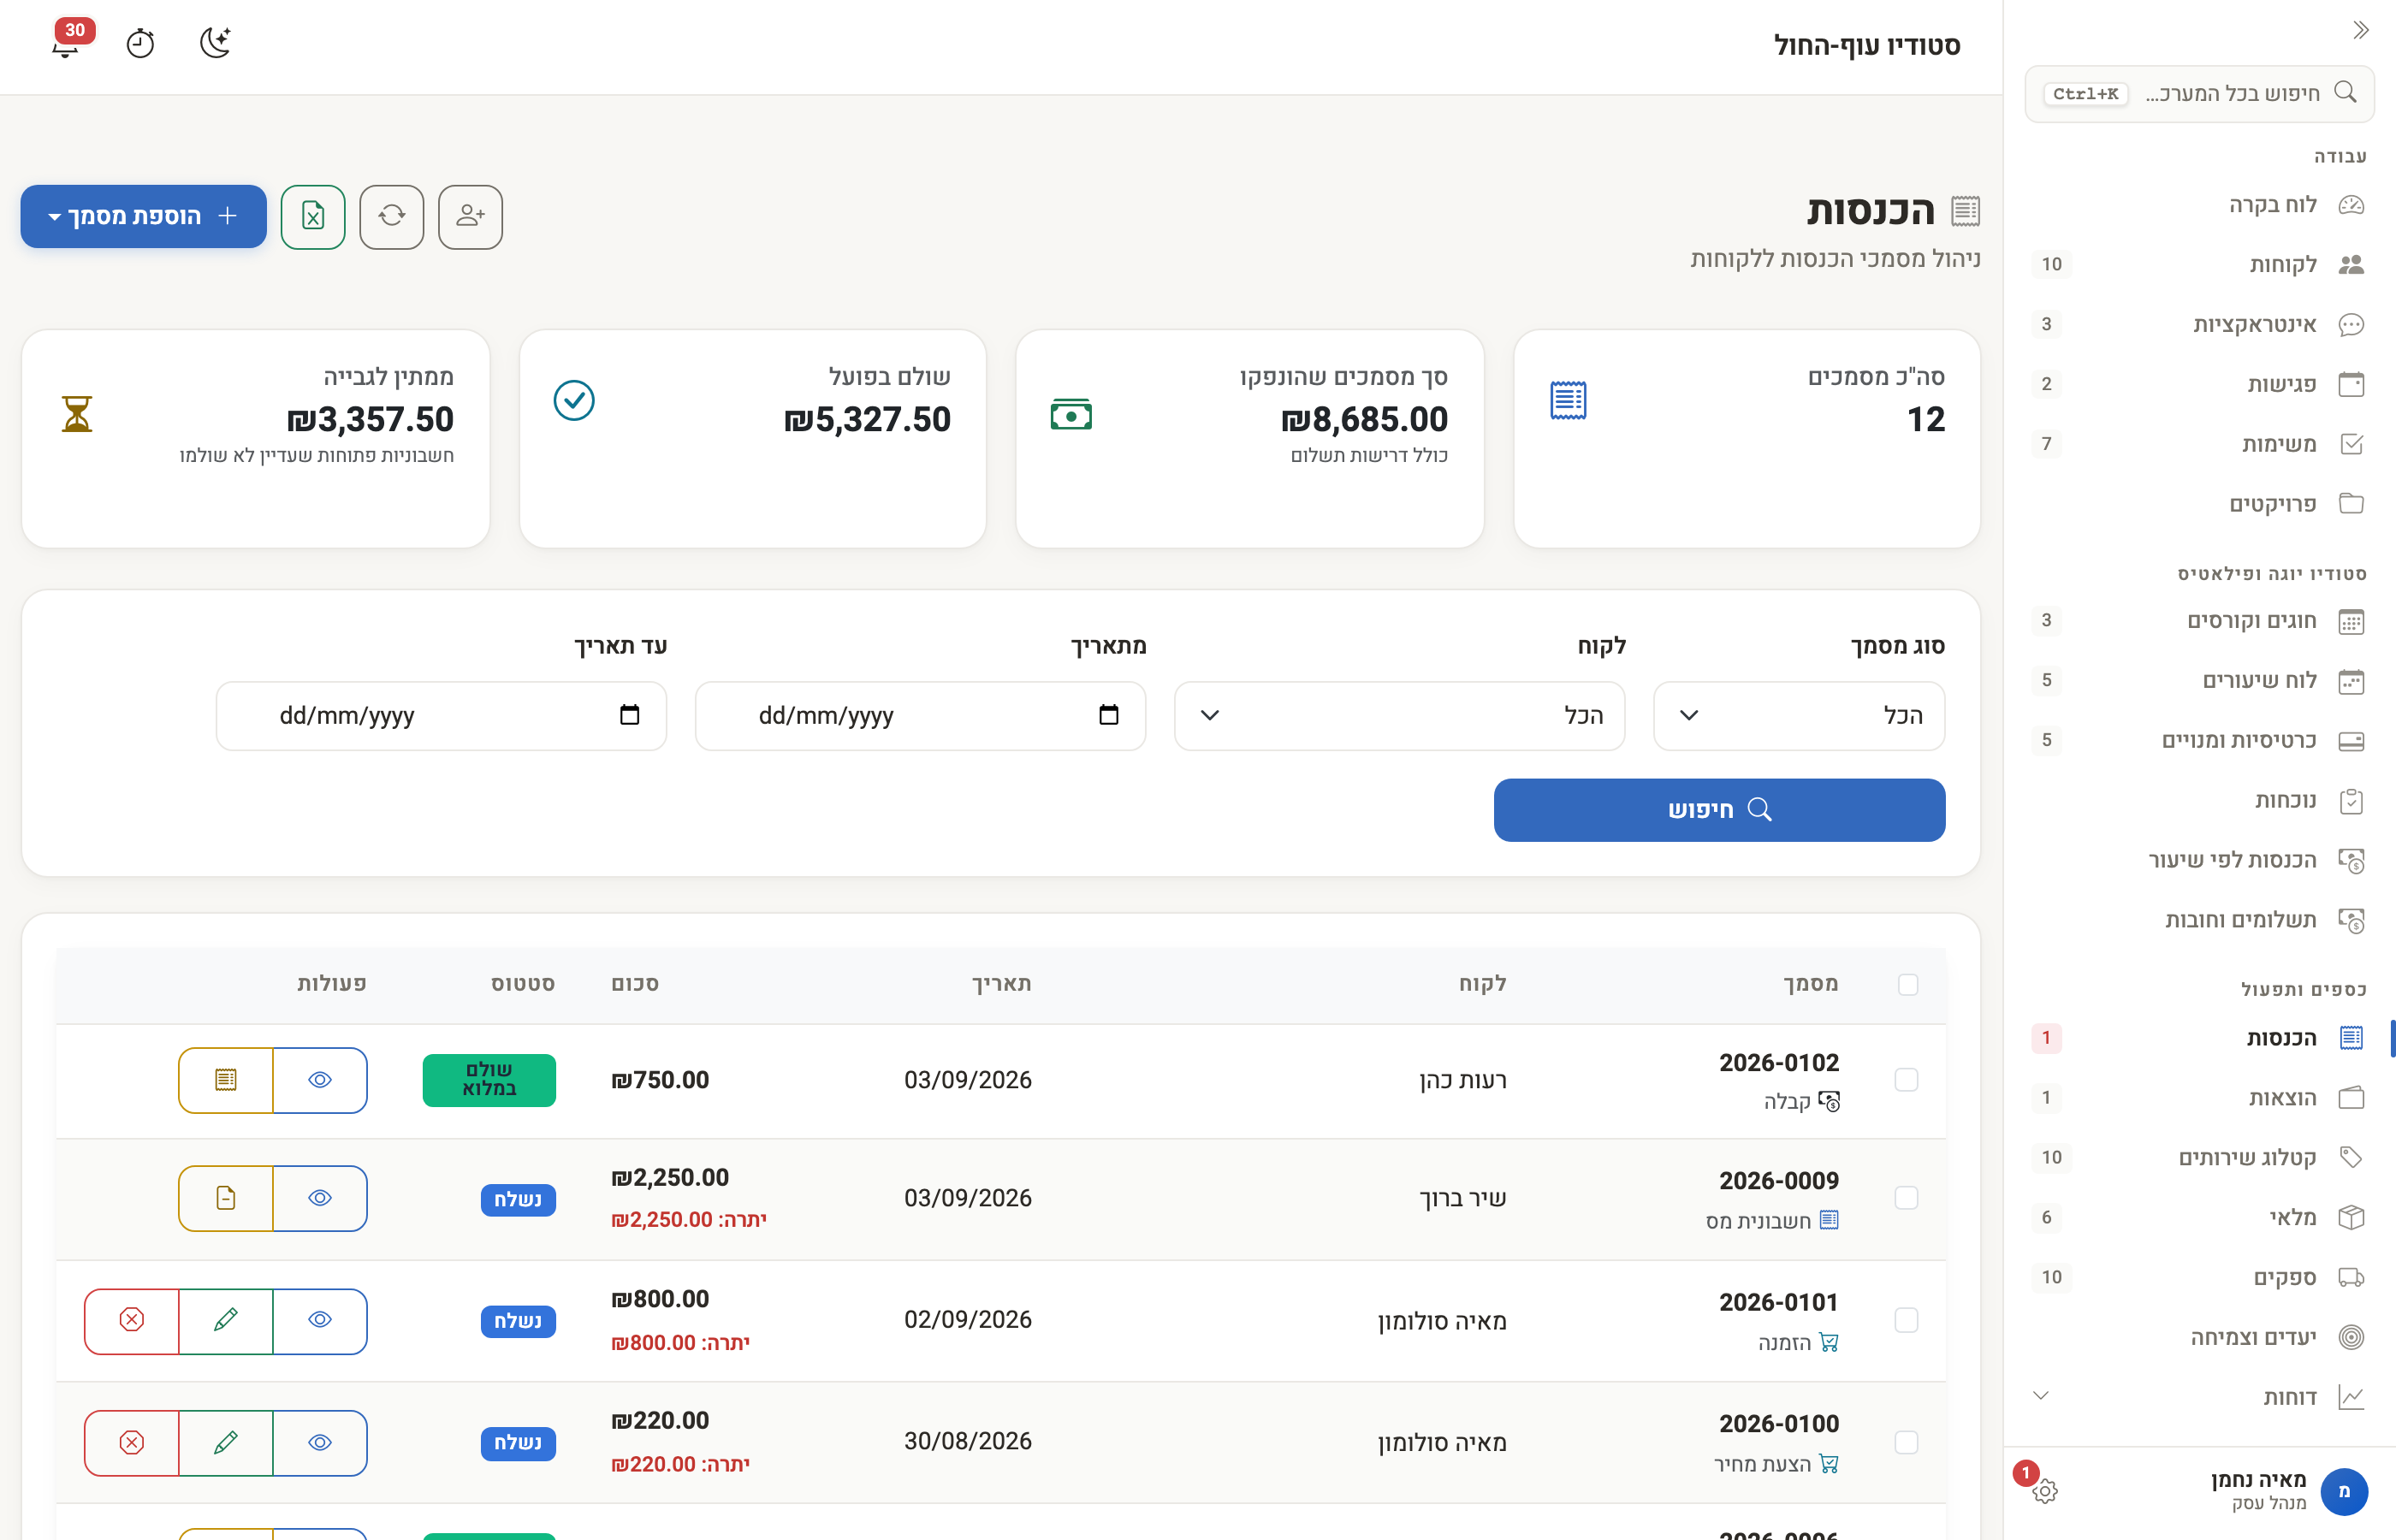
Task: Click the timer clock icon in header
Action: 140,43
